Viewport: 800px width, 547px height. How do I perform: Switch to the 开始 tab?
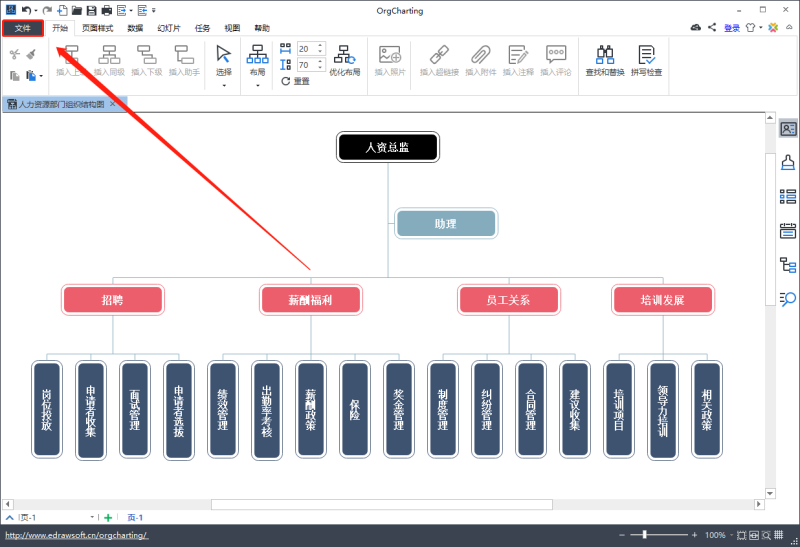coord(60,28)
